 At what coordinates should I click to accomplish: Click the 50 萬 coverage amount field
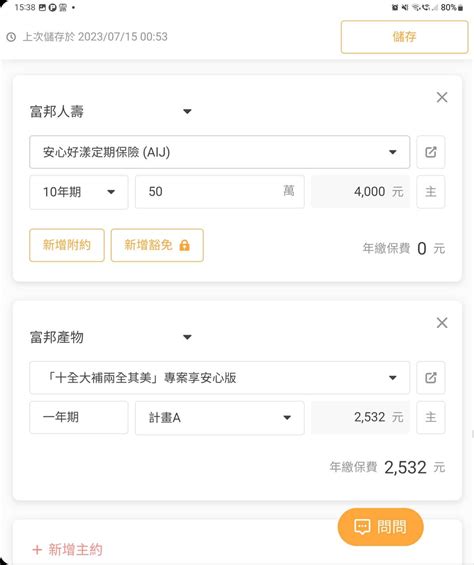pos(220,192)
